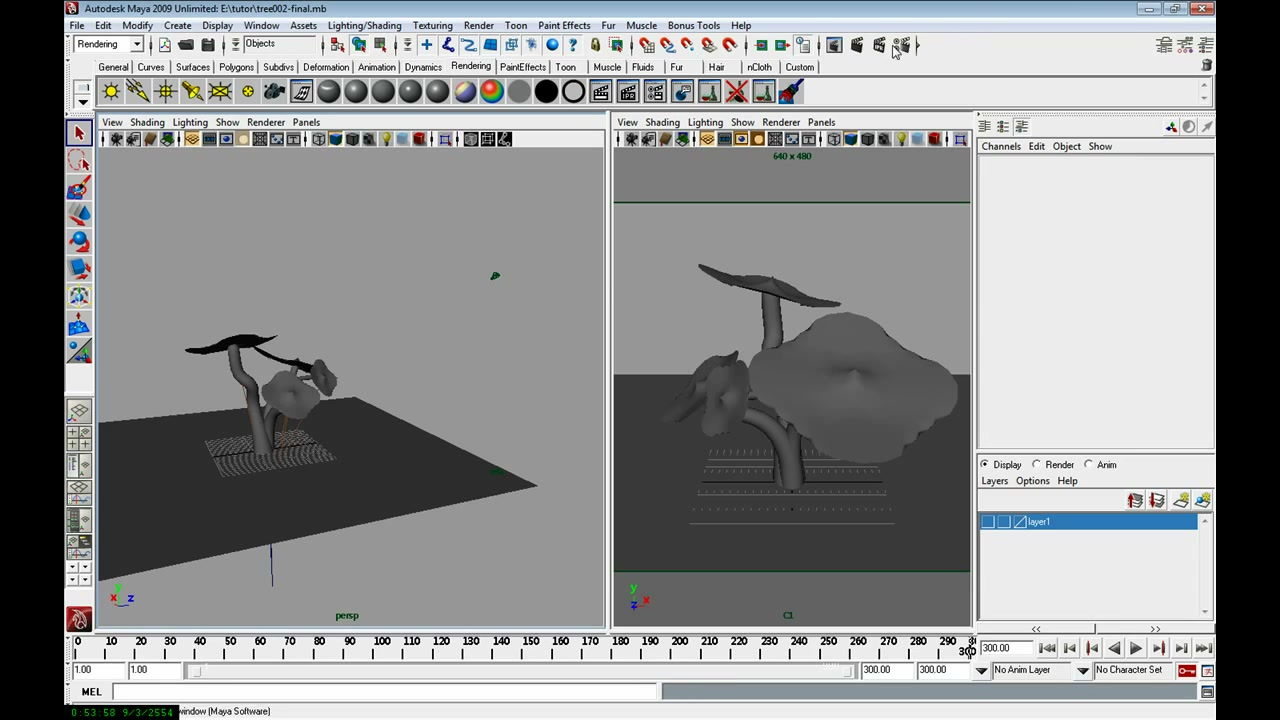Open the IPR render shelf button
This screenshot has width=1280, height=720.
pyautogui.click(x=628, y=92)
